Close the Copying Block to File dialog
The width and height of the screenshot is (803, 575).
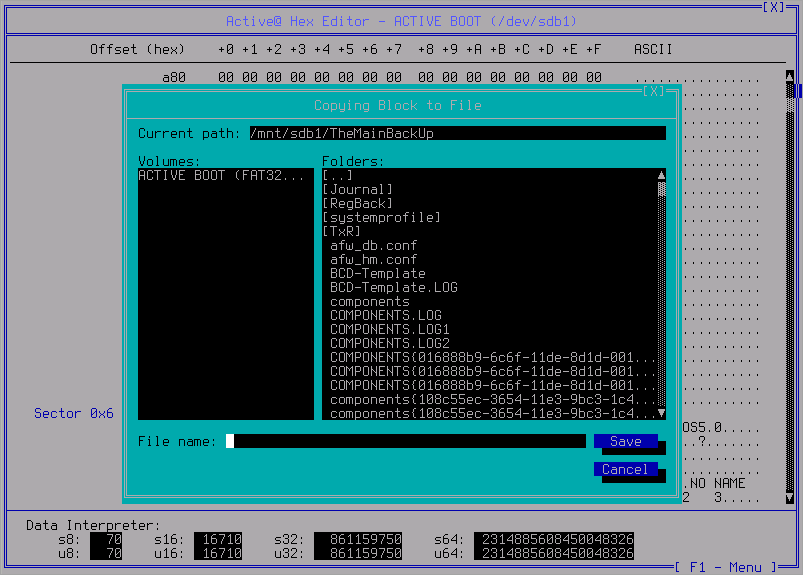click(x=654, y=91)
